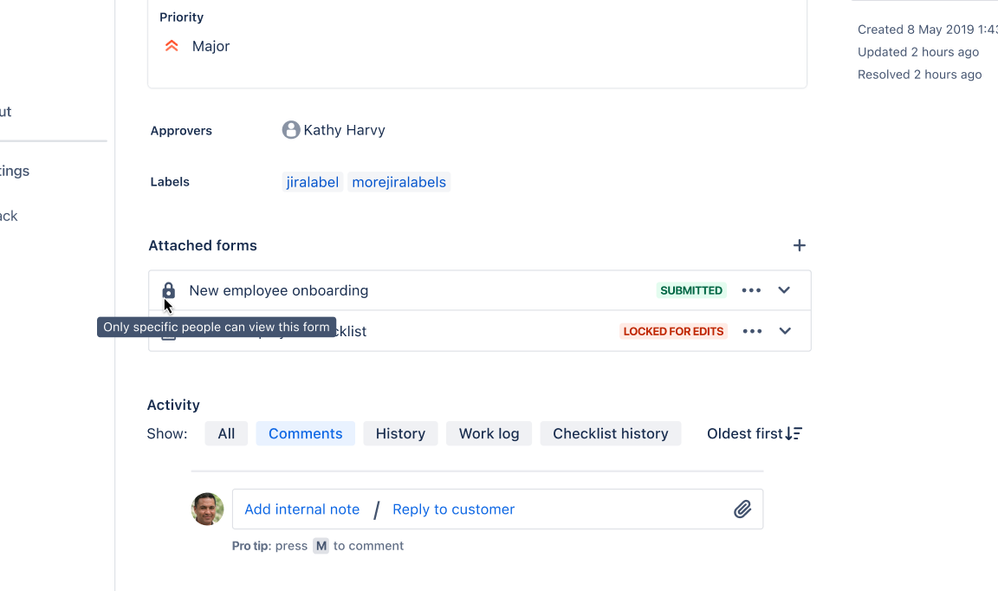This screenshot has height=591, width=998.
Task: Open the Work log activity filter
Action: tap(489, 433)
